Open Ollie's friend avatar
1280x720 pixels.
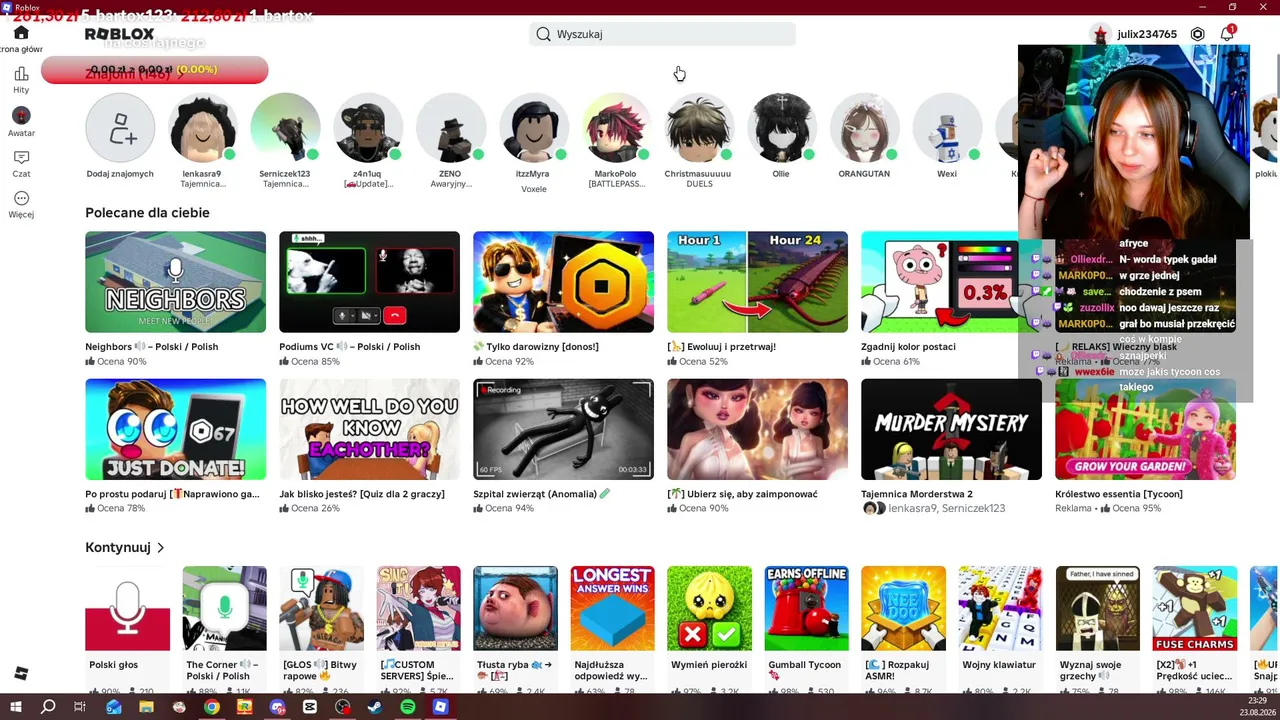pos(781,128)
